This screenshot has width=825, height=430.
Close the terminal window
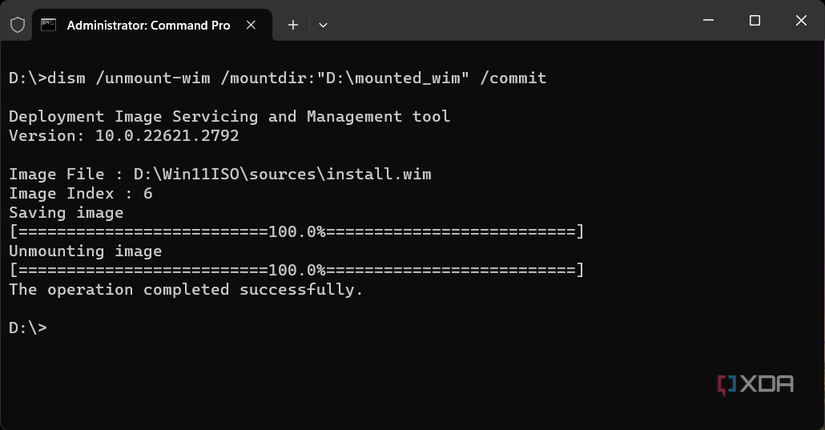coord(801,21)
